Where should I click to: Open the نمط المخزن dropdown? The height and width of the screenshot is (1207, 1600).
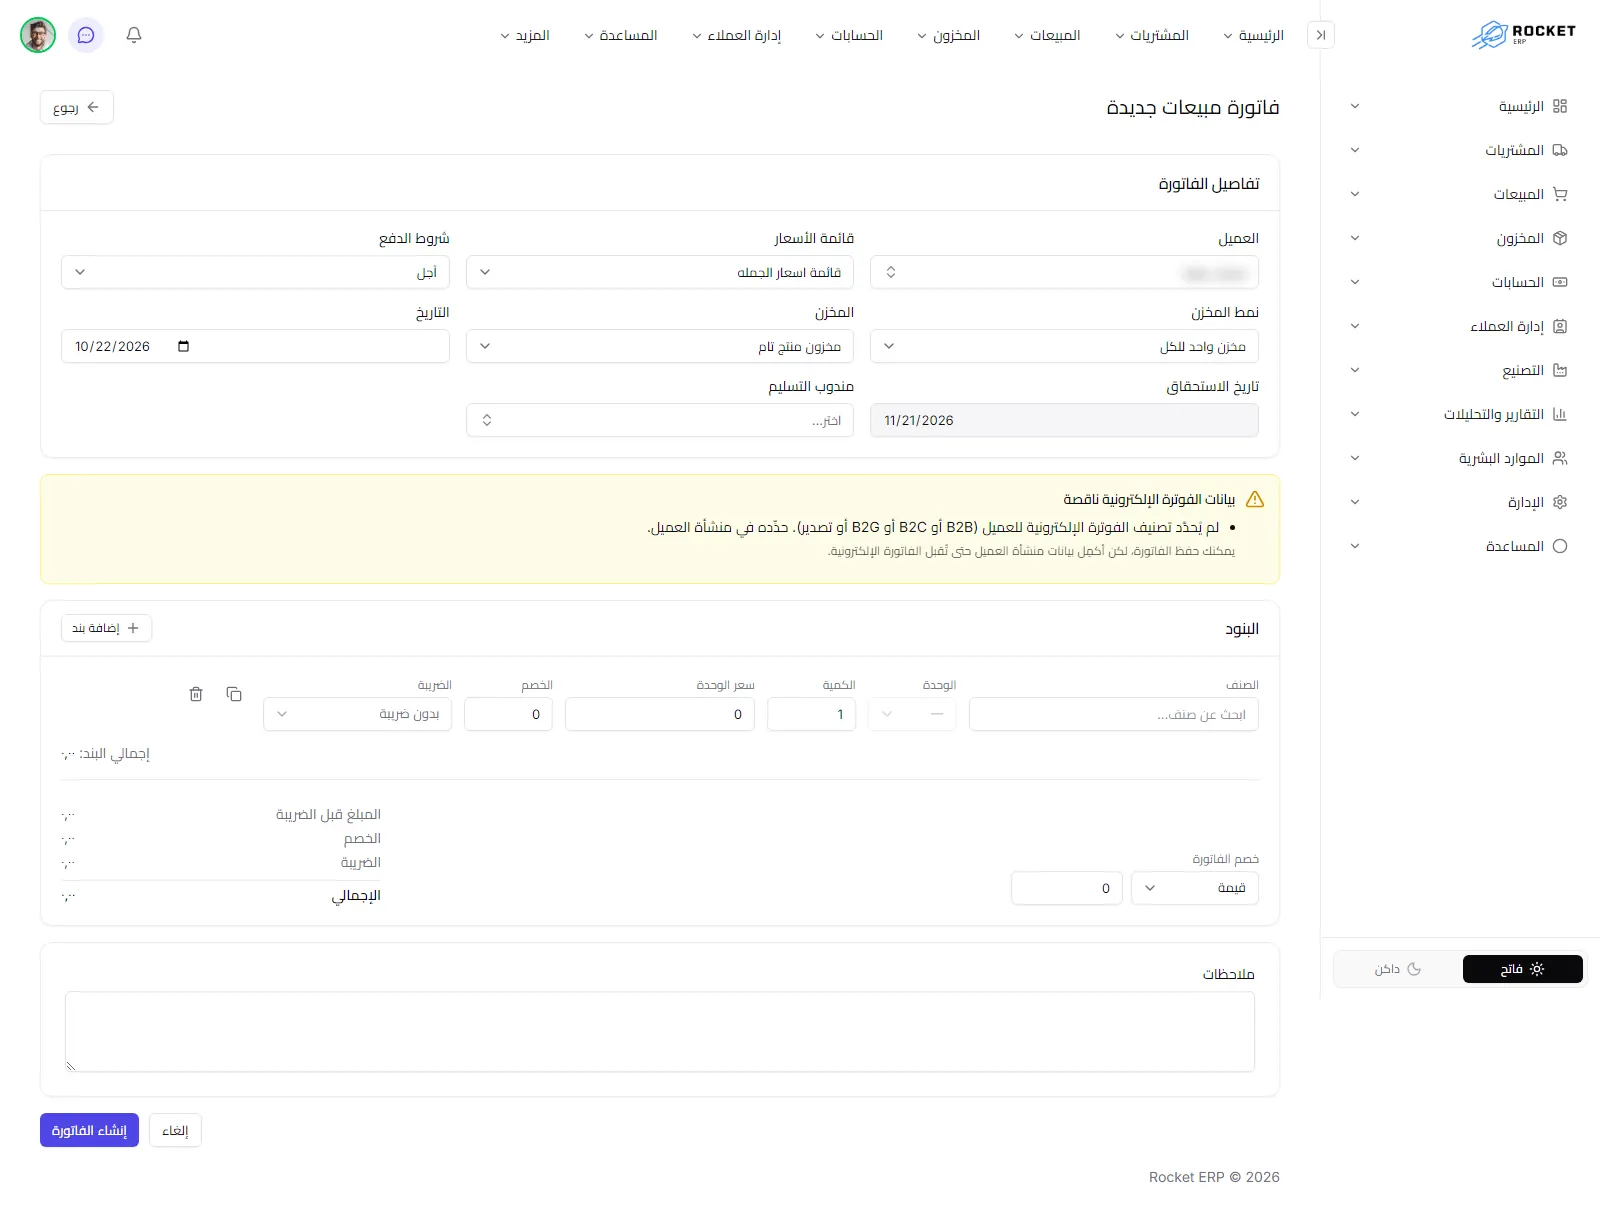1064,346
